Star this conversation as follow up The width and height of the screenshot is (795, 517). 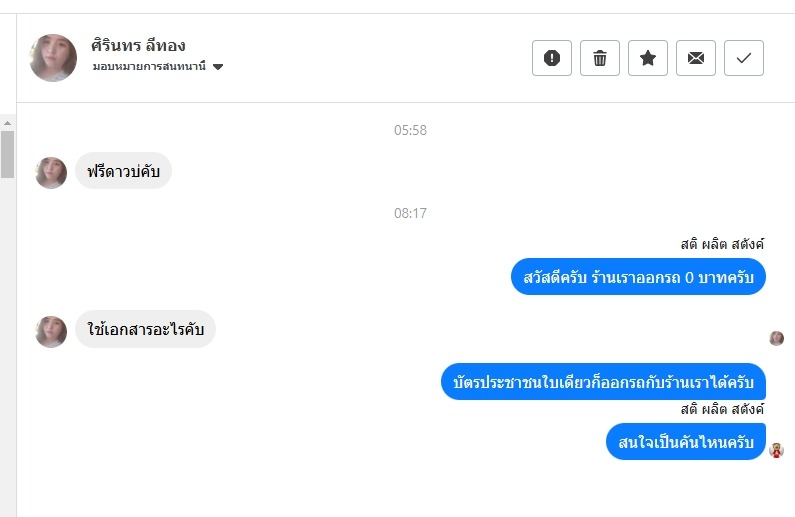647,58
